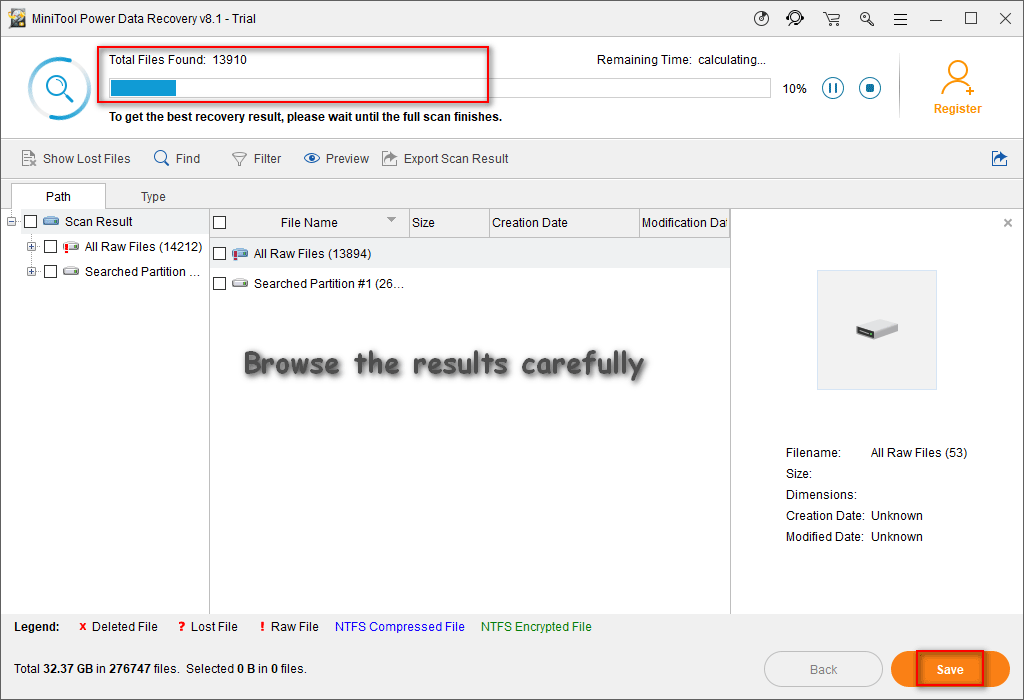Image resolution: width=1024 pixels, height=700 pixels.
Task: Click the Save button
Action: (x=950, y=669)
